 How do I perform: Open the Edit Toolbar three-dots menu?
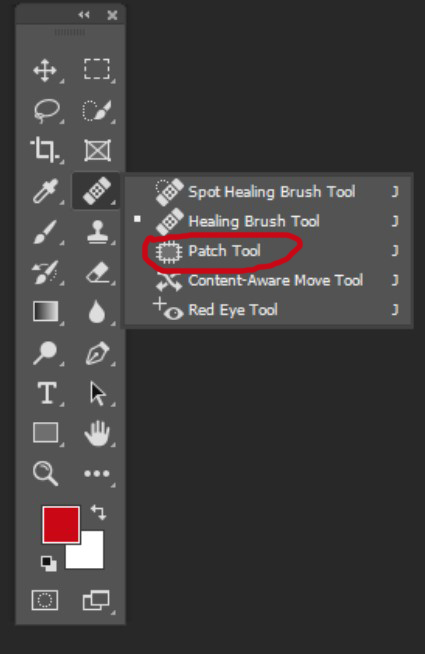tap(97, 473)
